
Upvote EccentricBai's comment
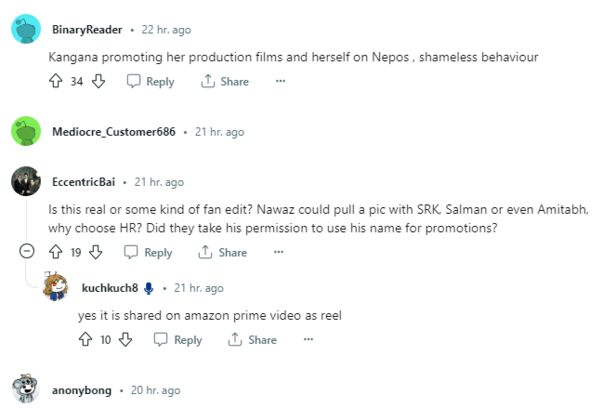tap(55, 253)
